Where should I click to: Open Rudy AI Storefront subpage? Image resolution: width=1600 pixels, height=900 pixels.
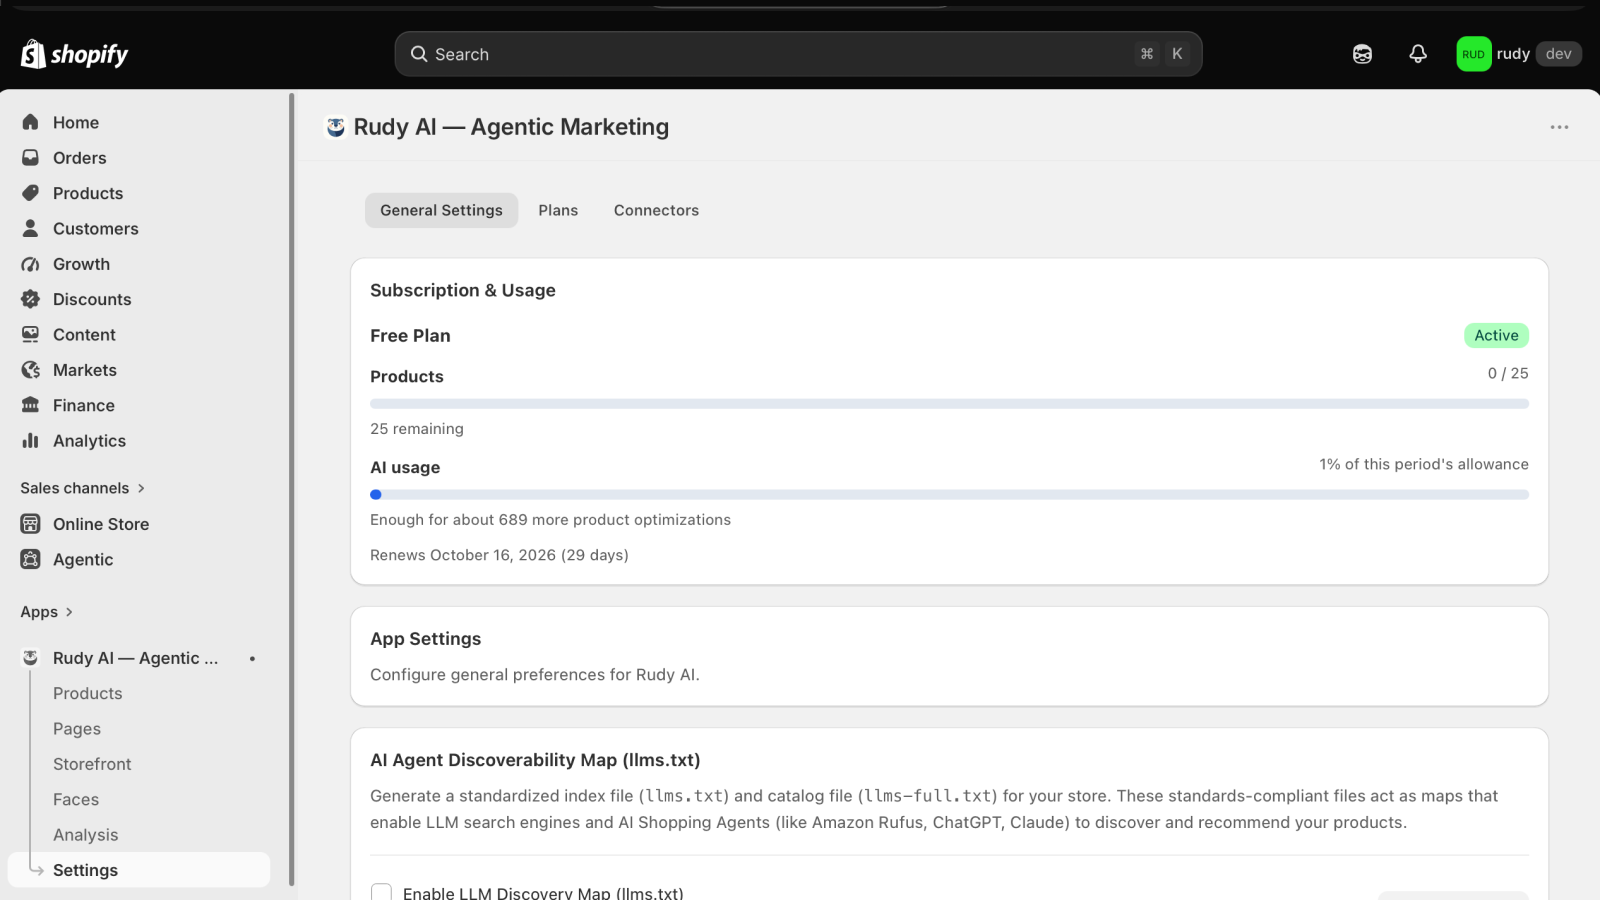pos(92,764)
